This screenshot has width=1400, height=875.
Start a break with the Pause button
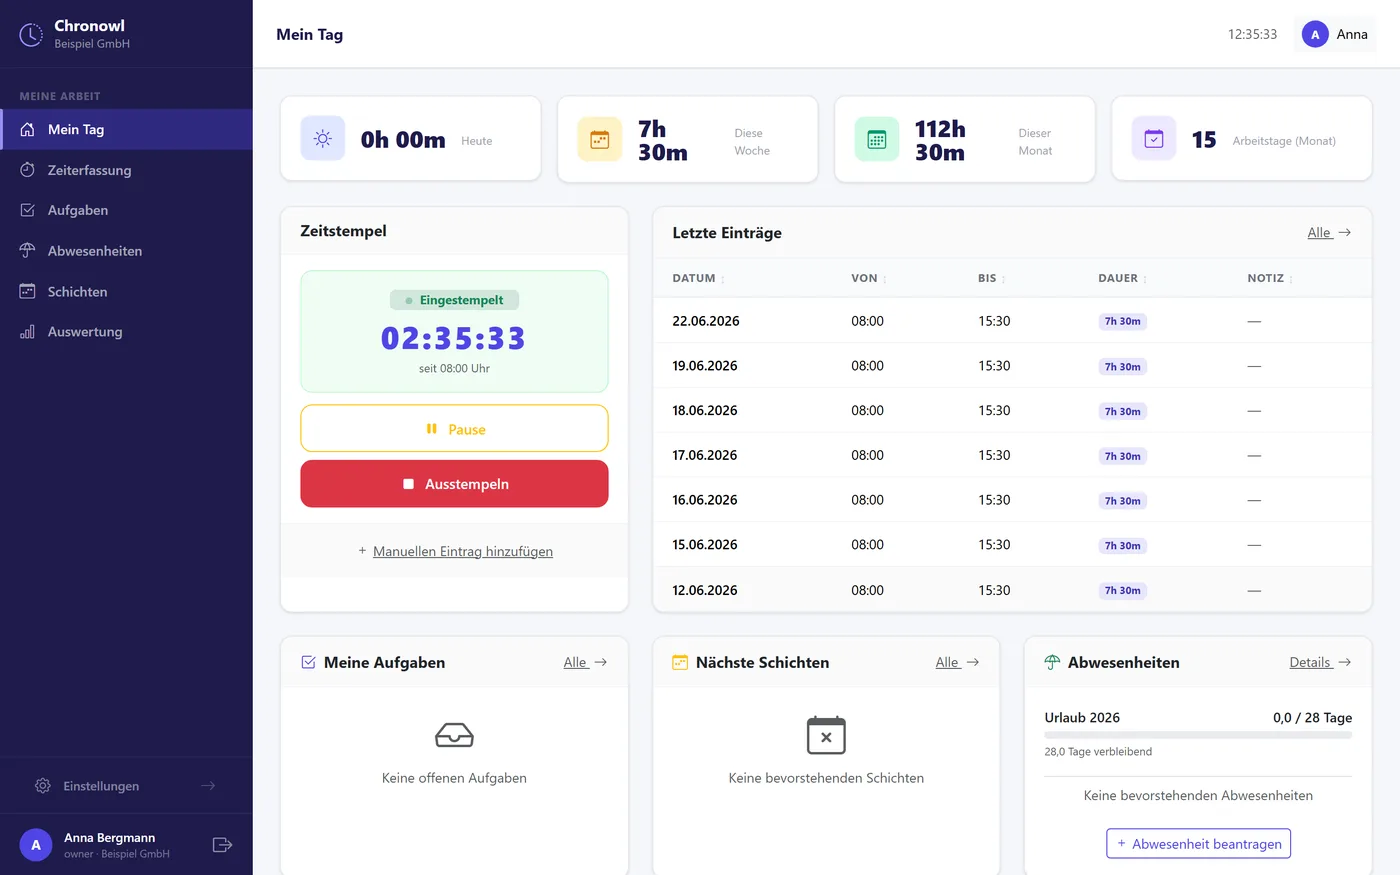[x=454, y=429]
